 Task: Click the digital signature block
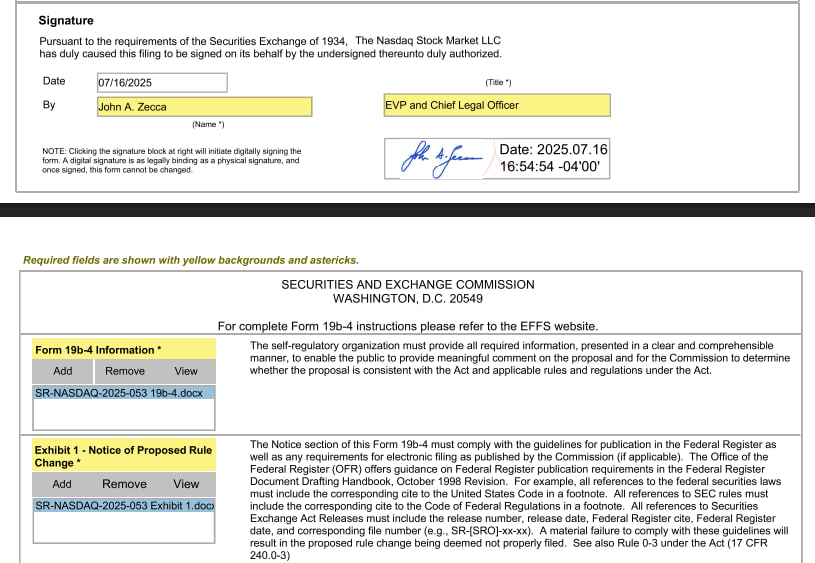click(497, 159)
